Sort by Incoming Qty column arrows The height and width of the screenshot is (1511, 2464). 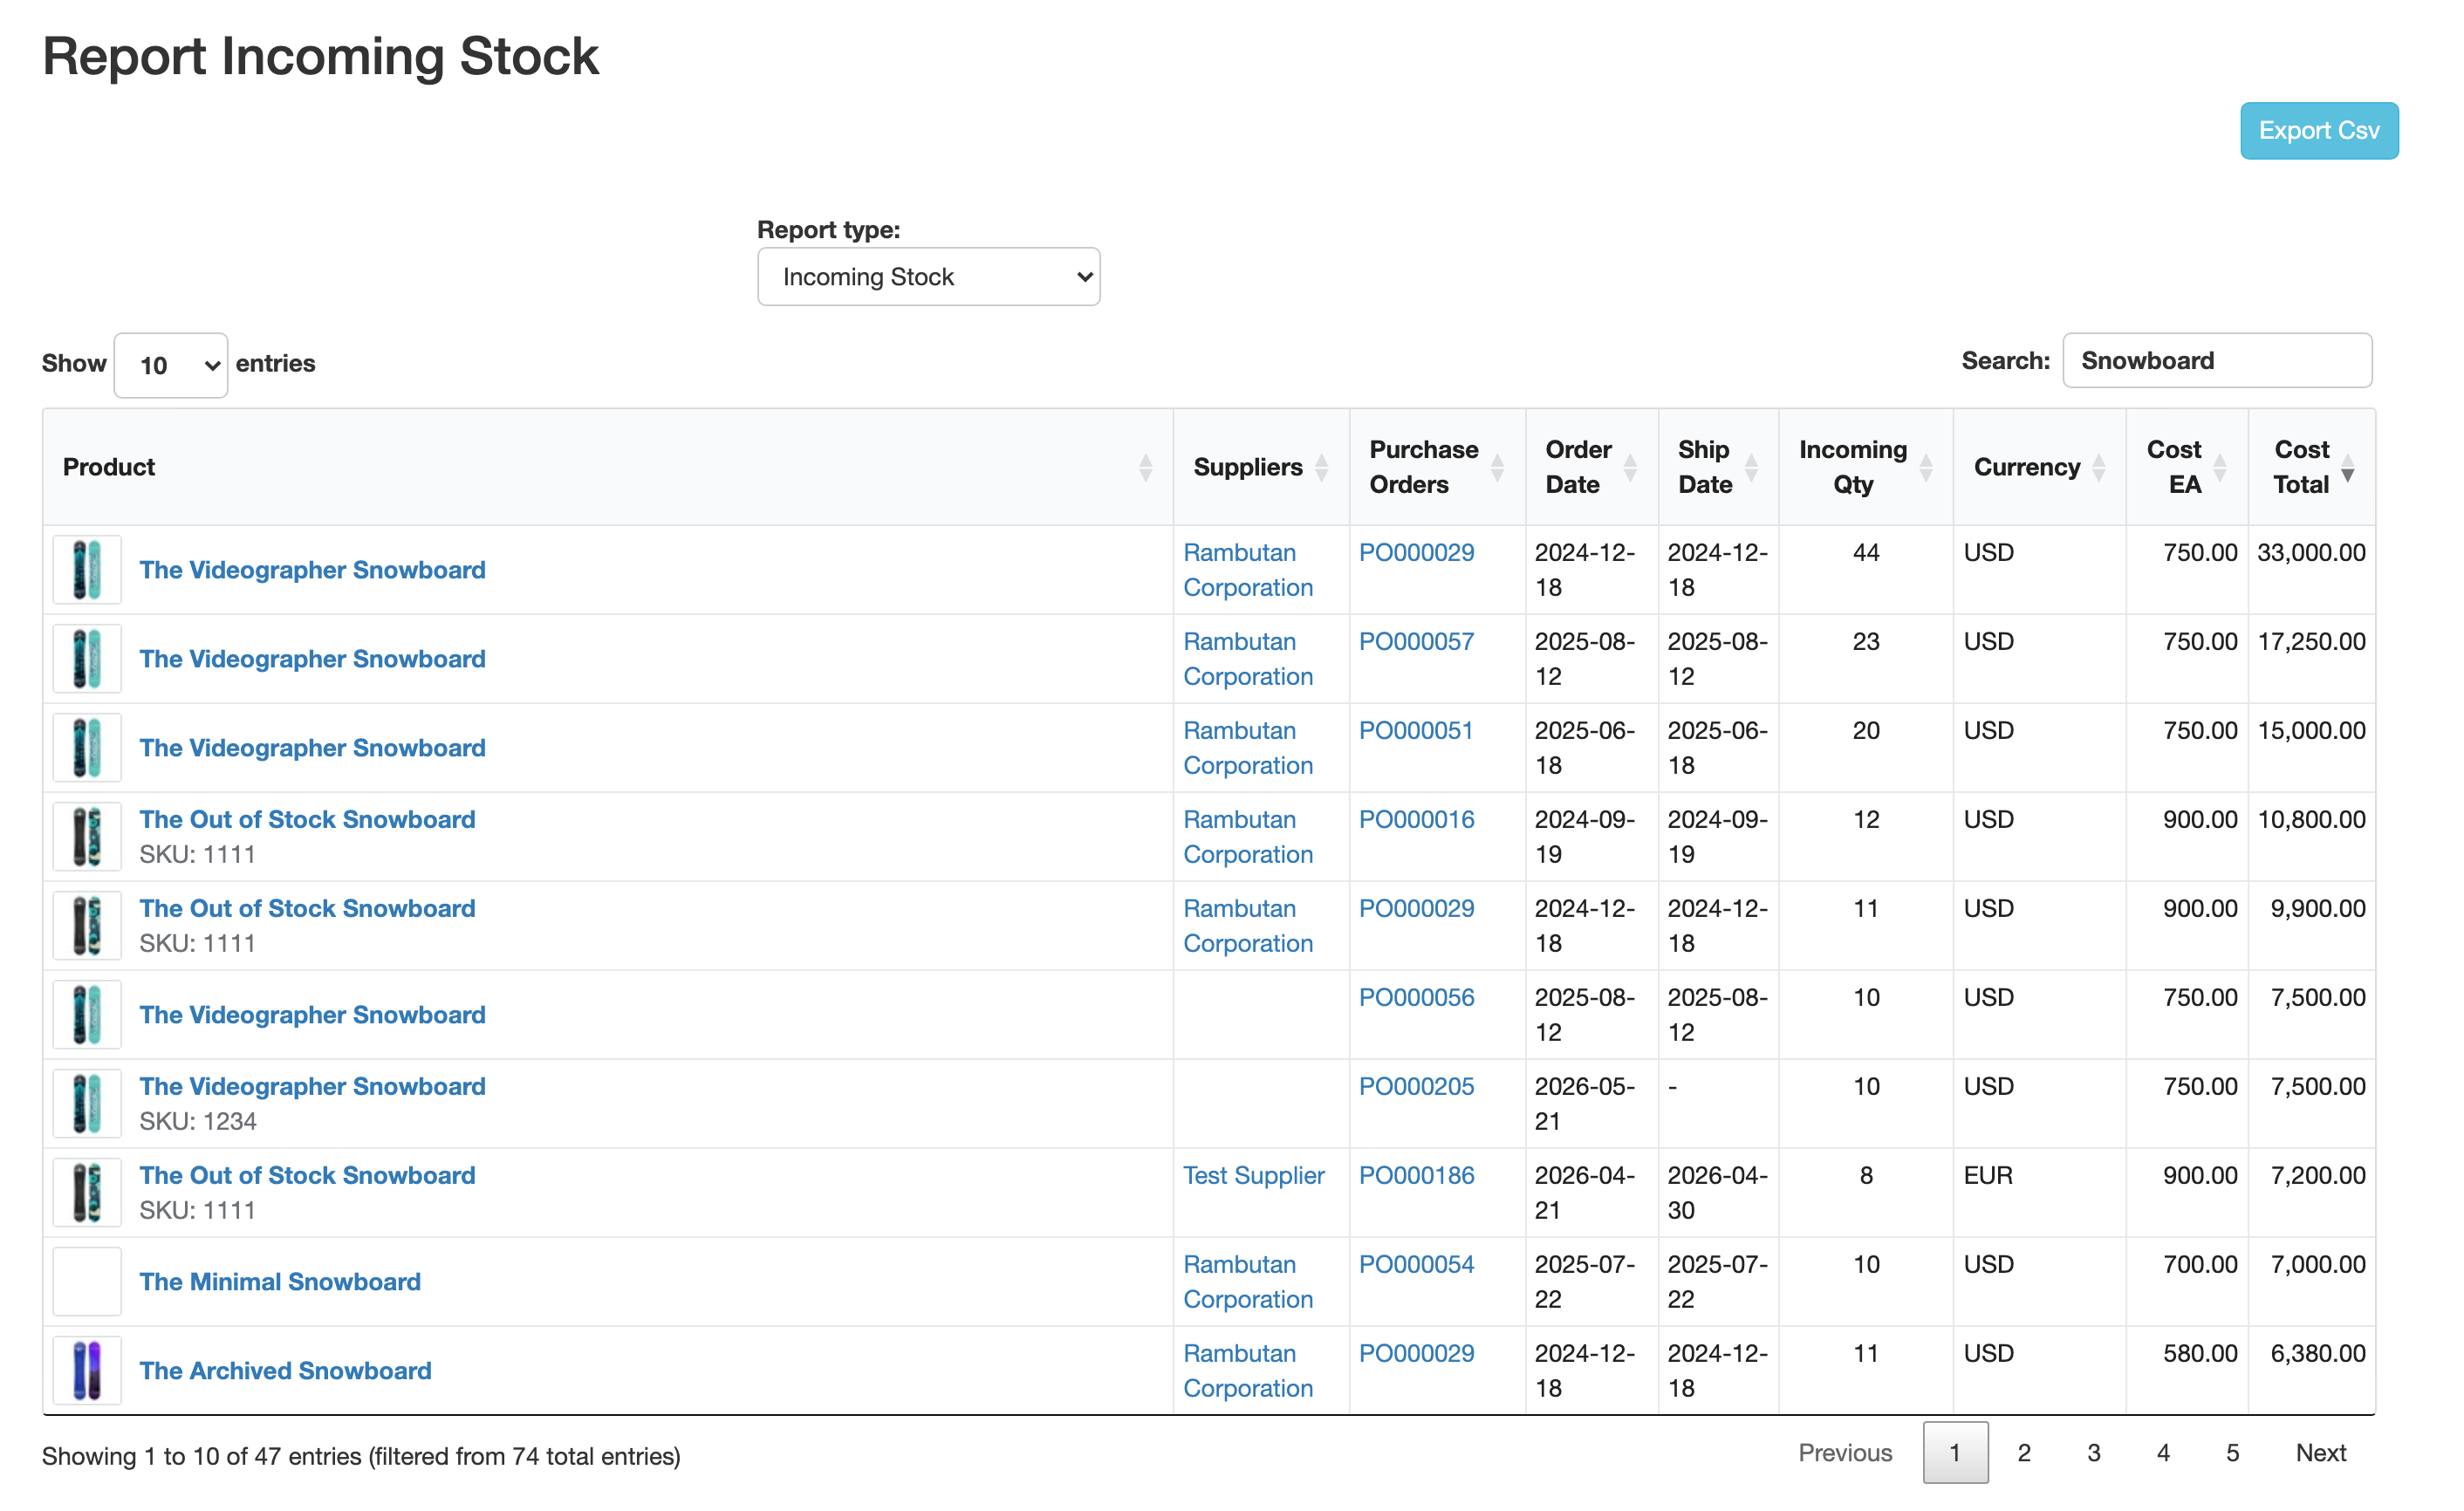(x=1926, y=467)
